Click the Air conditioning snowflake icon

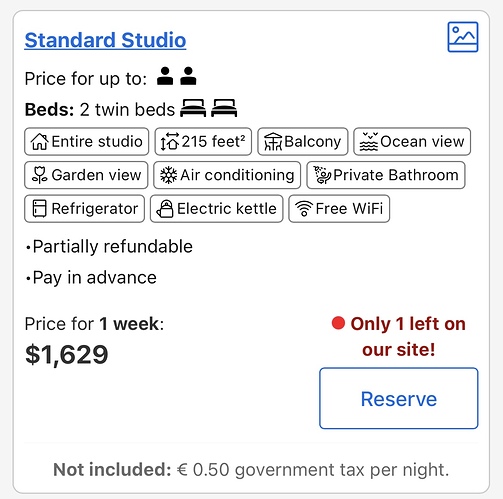(169, 175)
